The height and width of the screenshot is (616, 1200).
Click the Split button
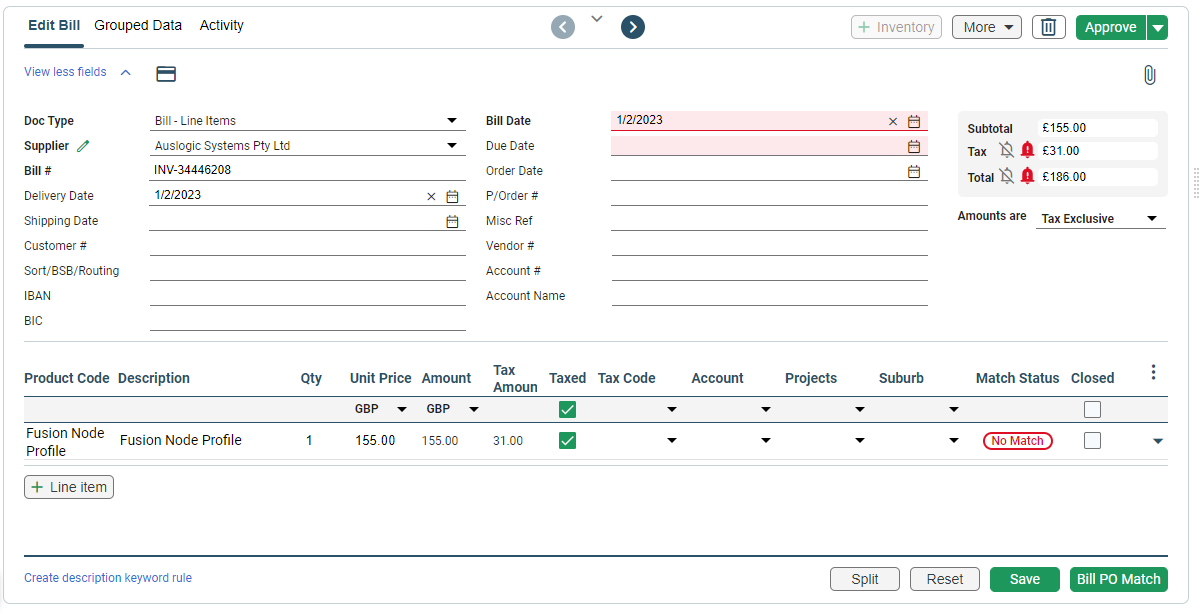[865, 579]
